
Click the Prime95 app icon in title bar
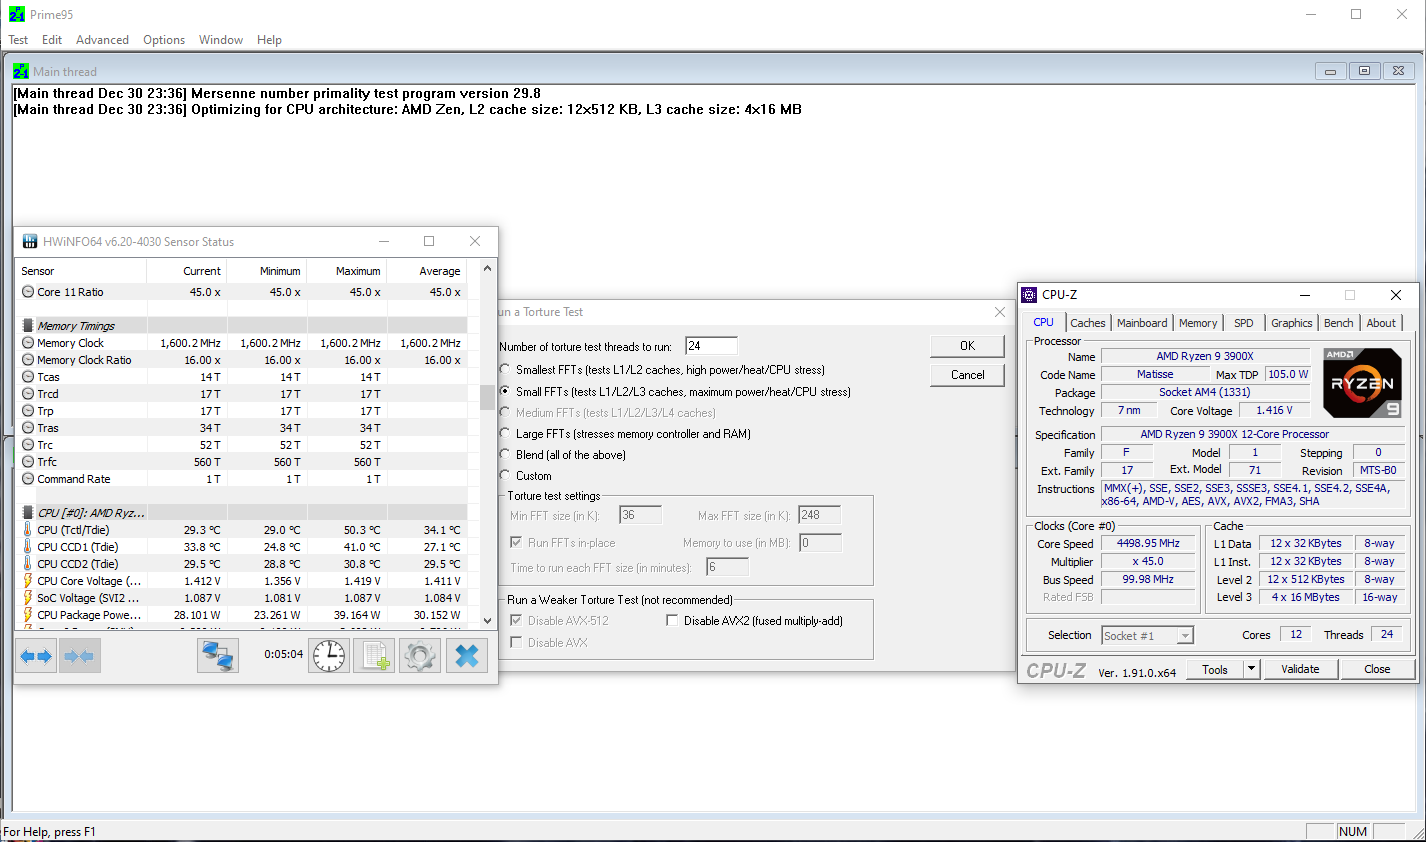[x=17, y=14]
